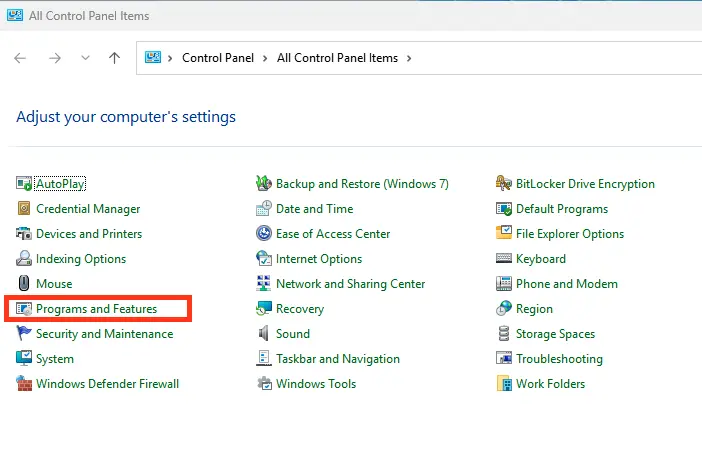Screen dimensions: 702x472
Task: Click the Network and Sharing Center icon
Action: point(264,284)
